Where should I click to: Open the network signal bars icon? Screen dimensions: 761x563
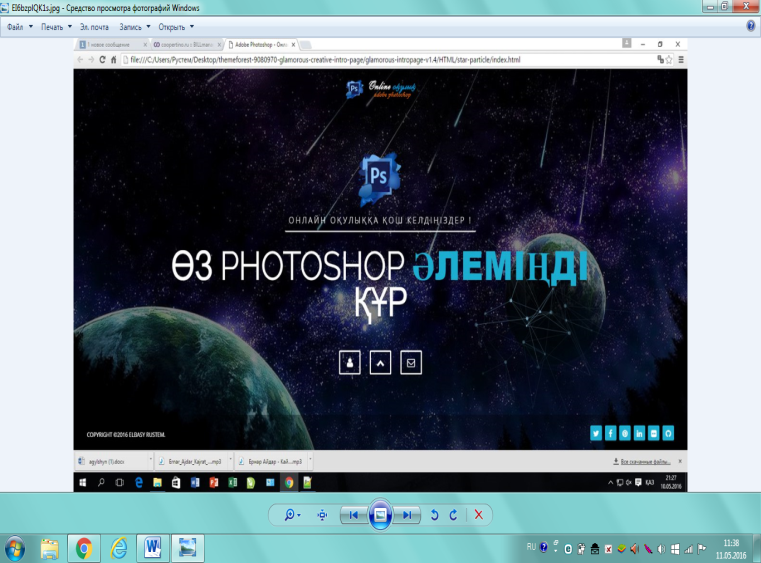point(688,549)
